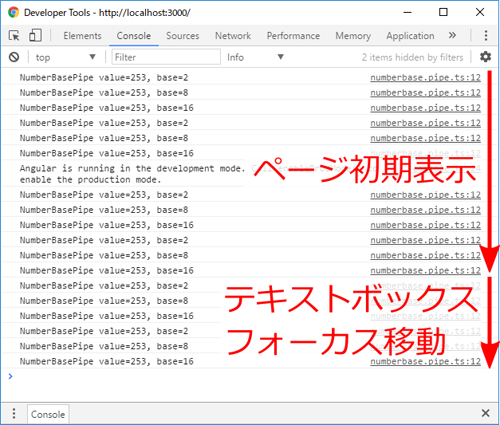500x425 pixels.
Task: Click '2 items hidden by filters' text
Action: pos(412,57)
